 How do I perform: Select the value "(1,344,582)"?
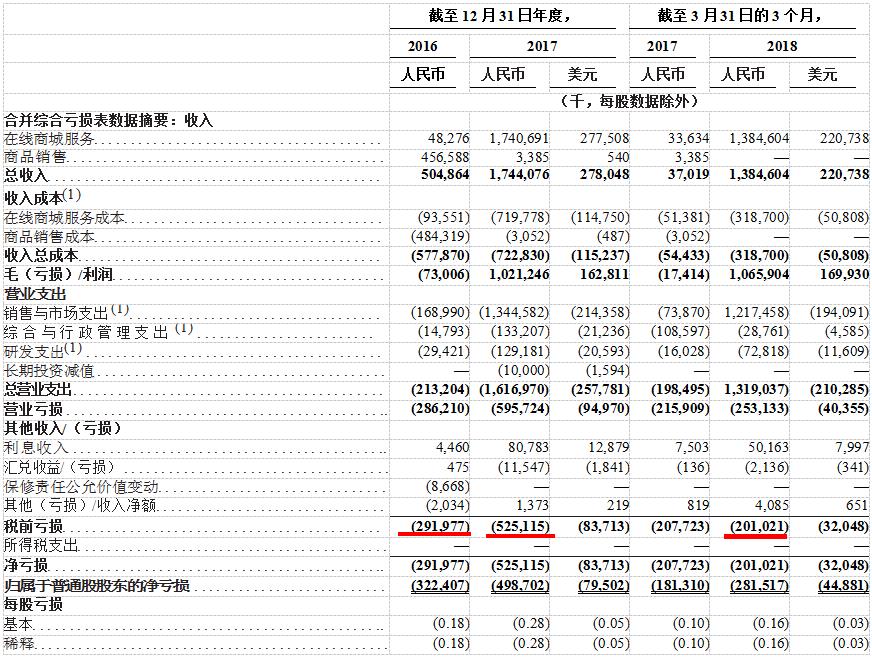pyautogui.click(x=514, y=313)
